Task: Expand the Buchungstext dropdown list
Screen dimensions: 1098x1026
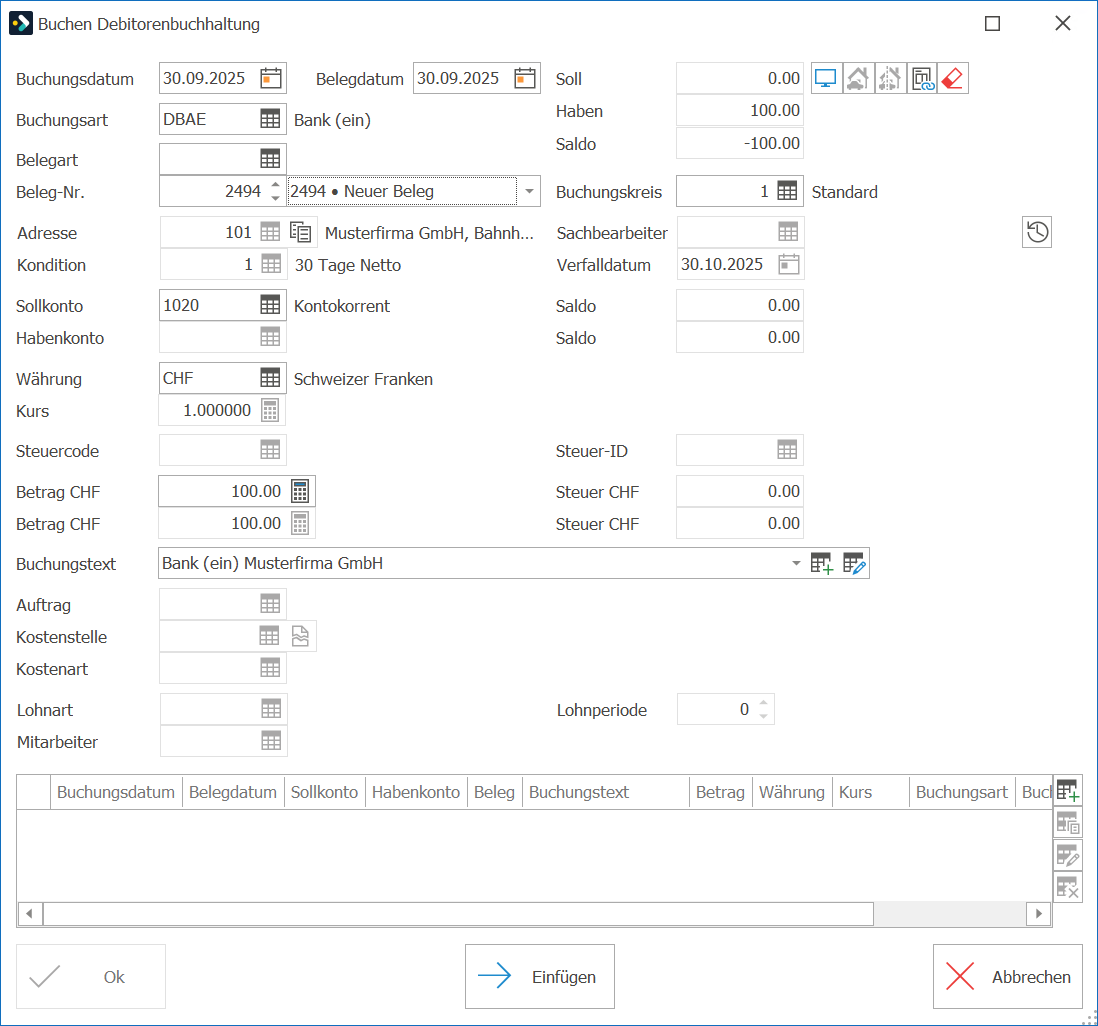Action: pos(796,564)
